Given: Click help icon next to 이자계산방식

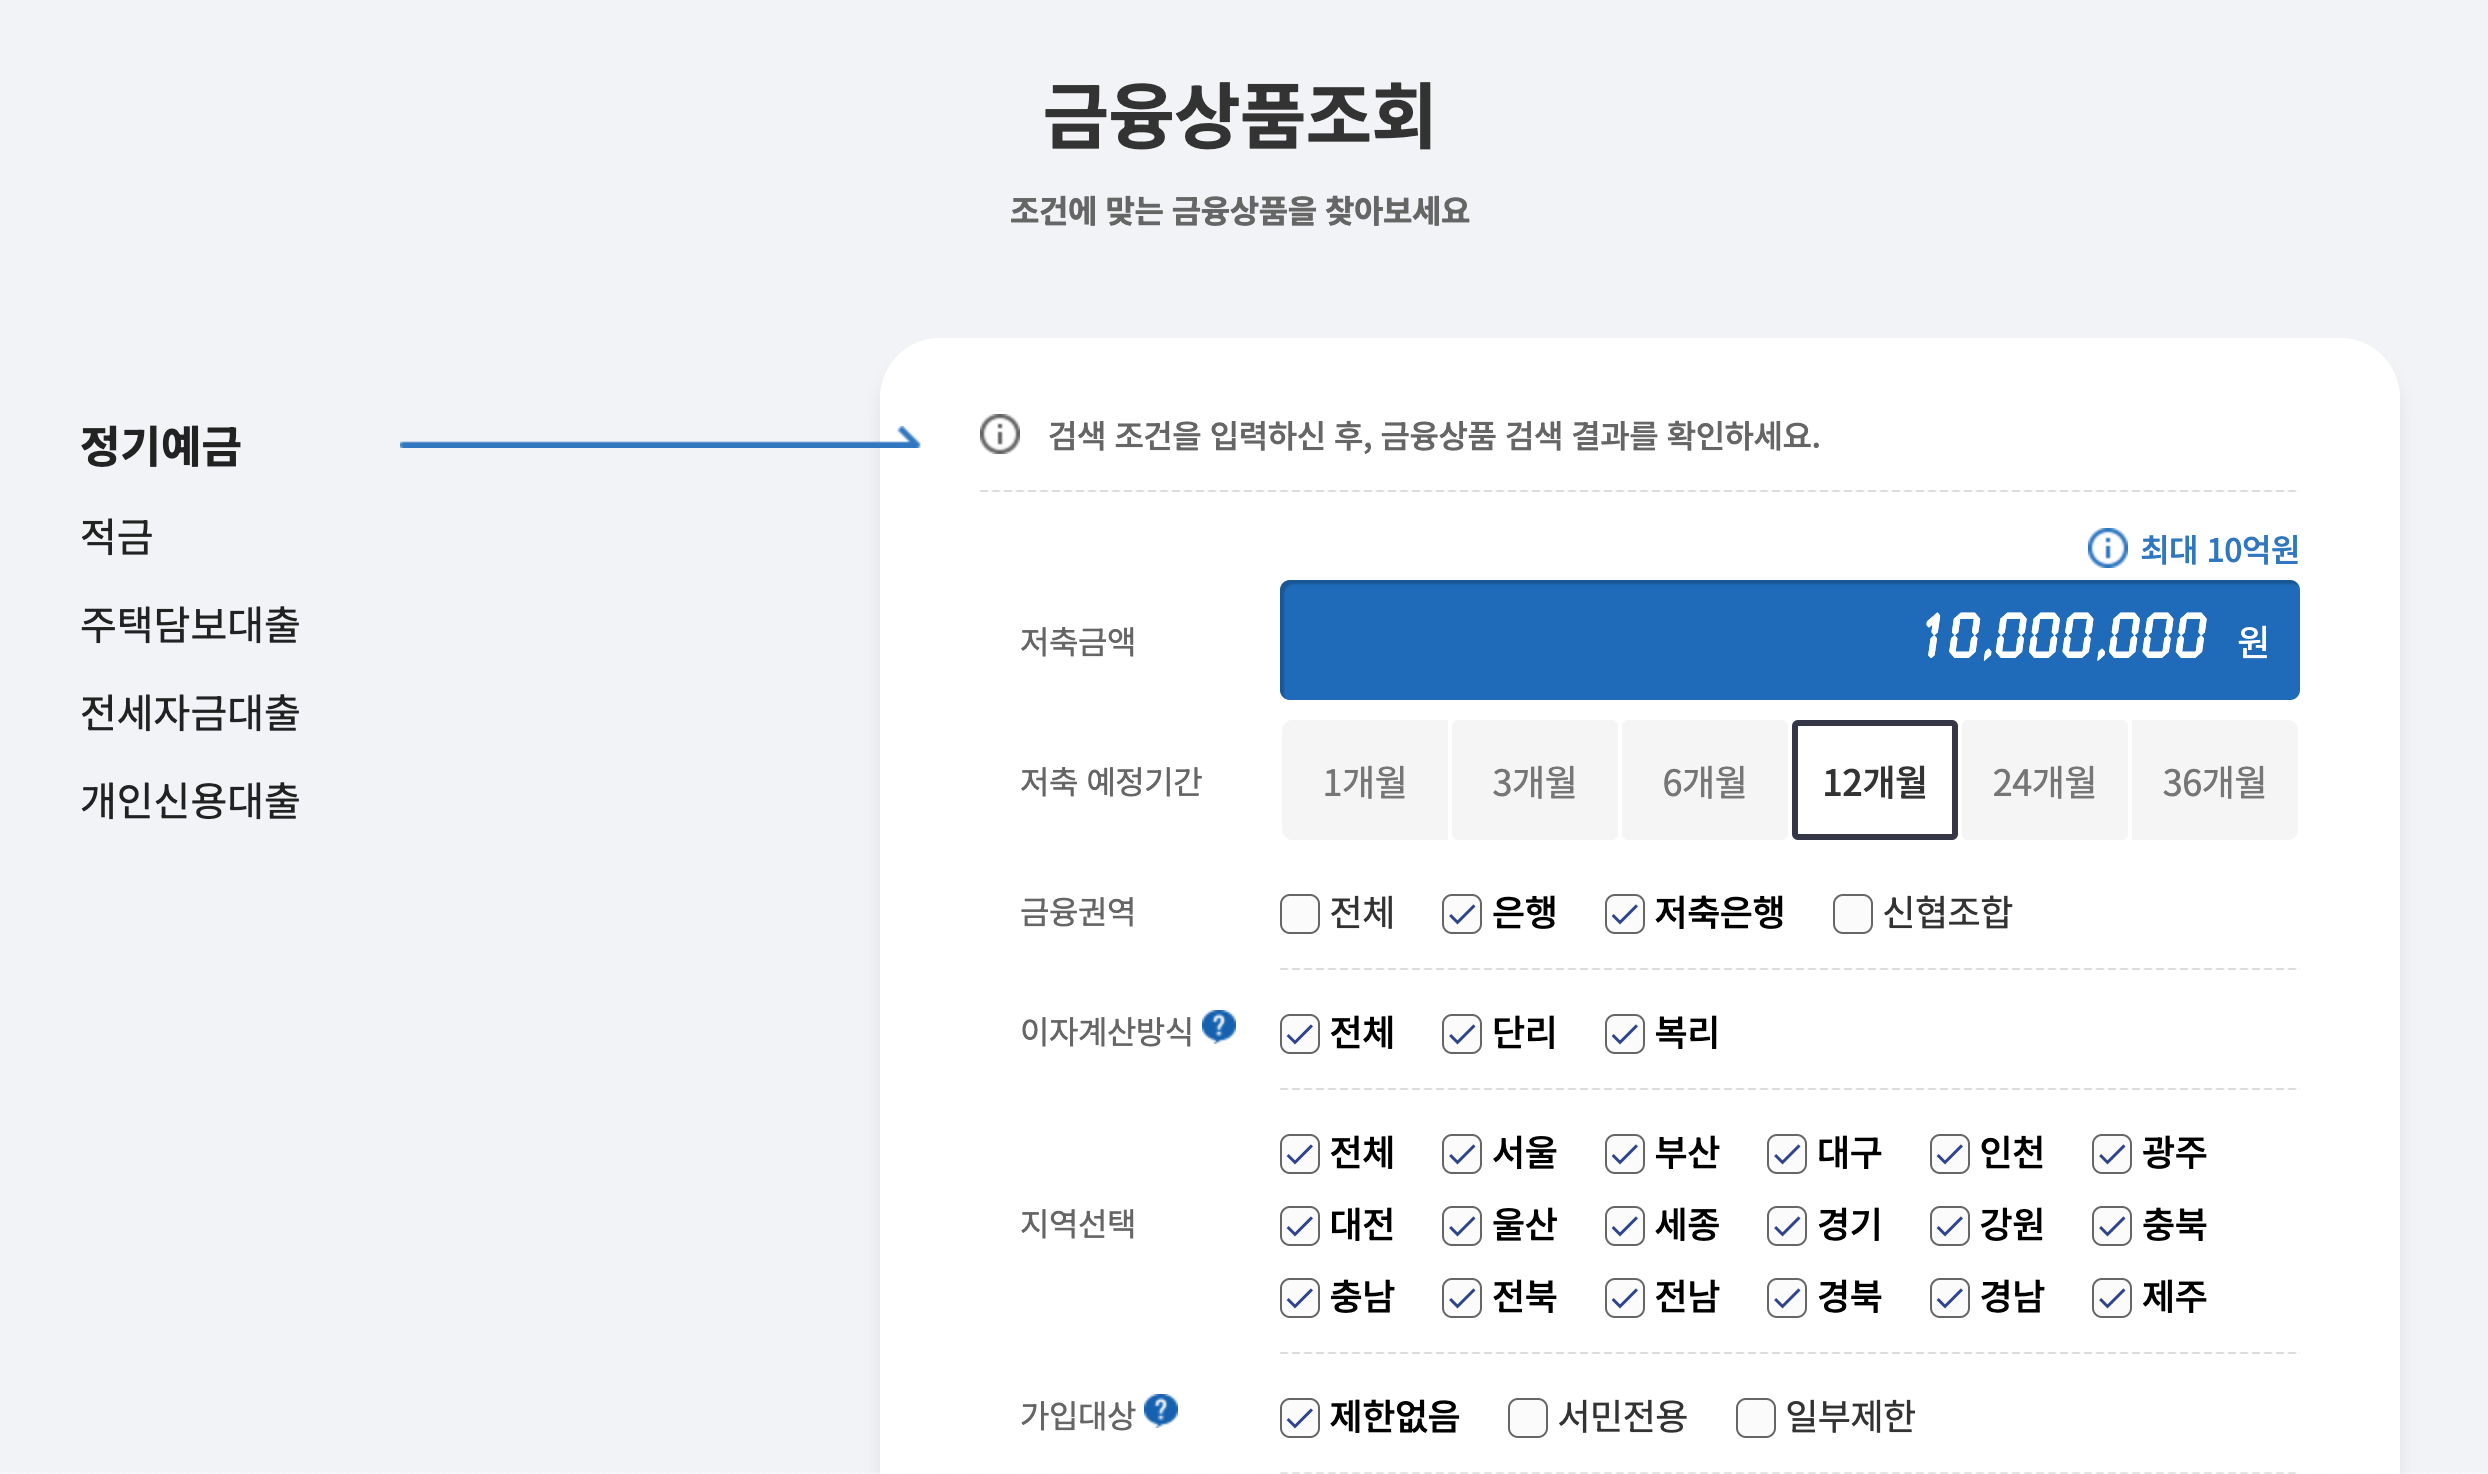Looking at the screenshot, I should click(1219, 1025).
